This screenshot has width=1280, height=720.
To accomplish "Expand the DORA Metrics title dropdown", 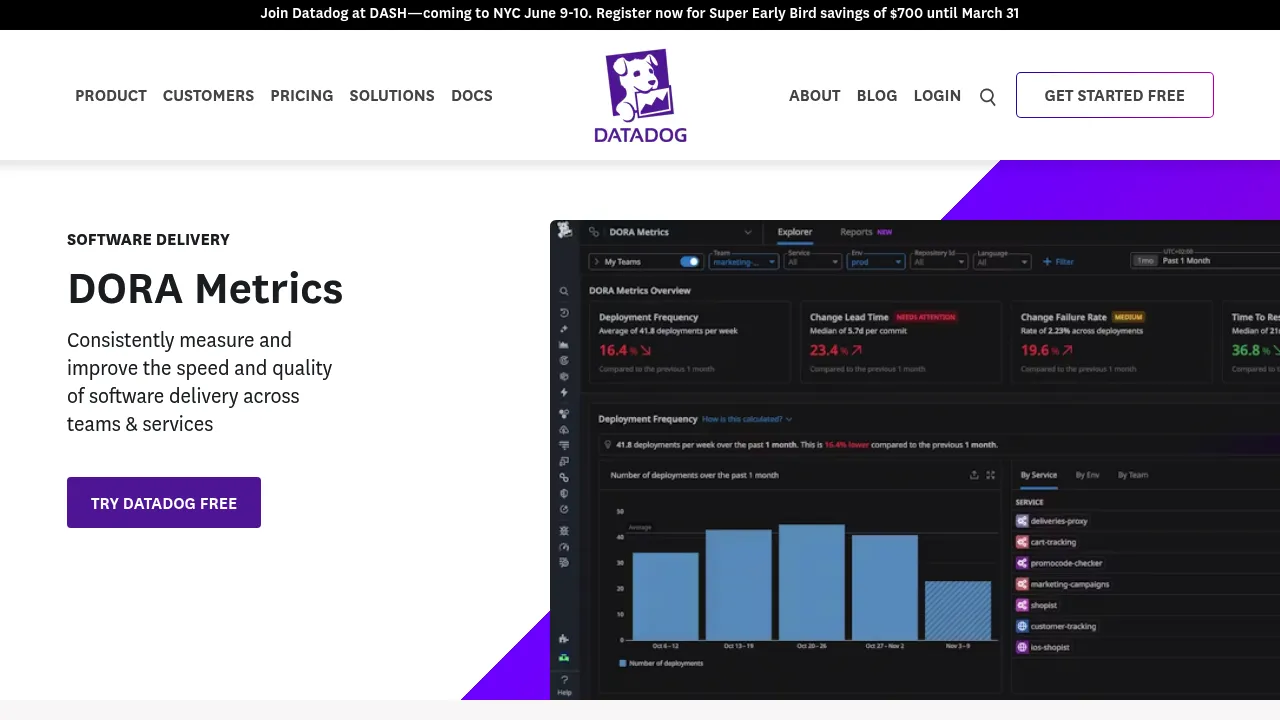I will click(748, 232).
